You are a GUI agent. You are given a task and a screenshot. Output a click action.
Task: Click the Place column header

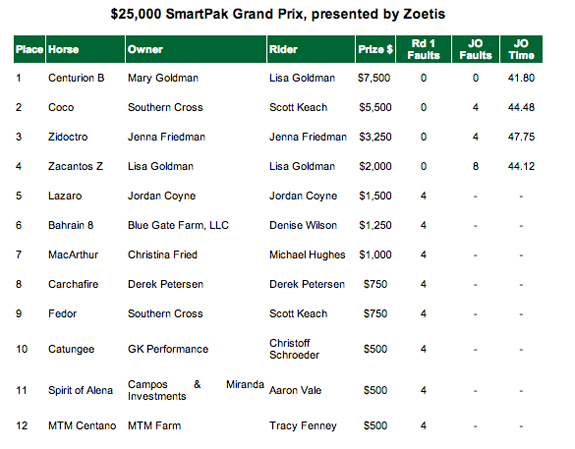tap(29, 49)
